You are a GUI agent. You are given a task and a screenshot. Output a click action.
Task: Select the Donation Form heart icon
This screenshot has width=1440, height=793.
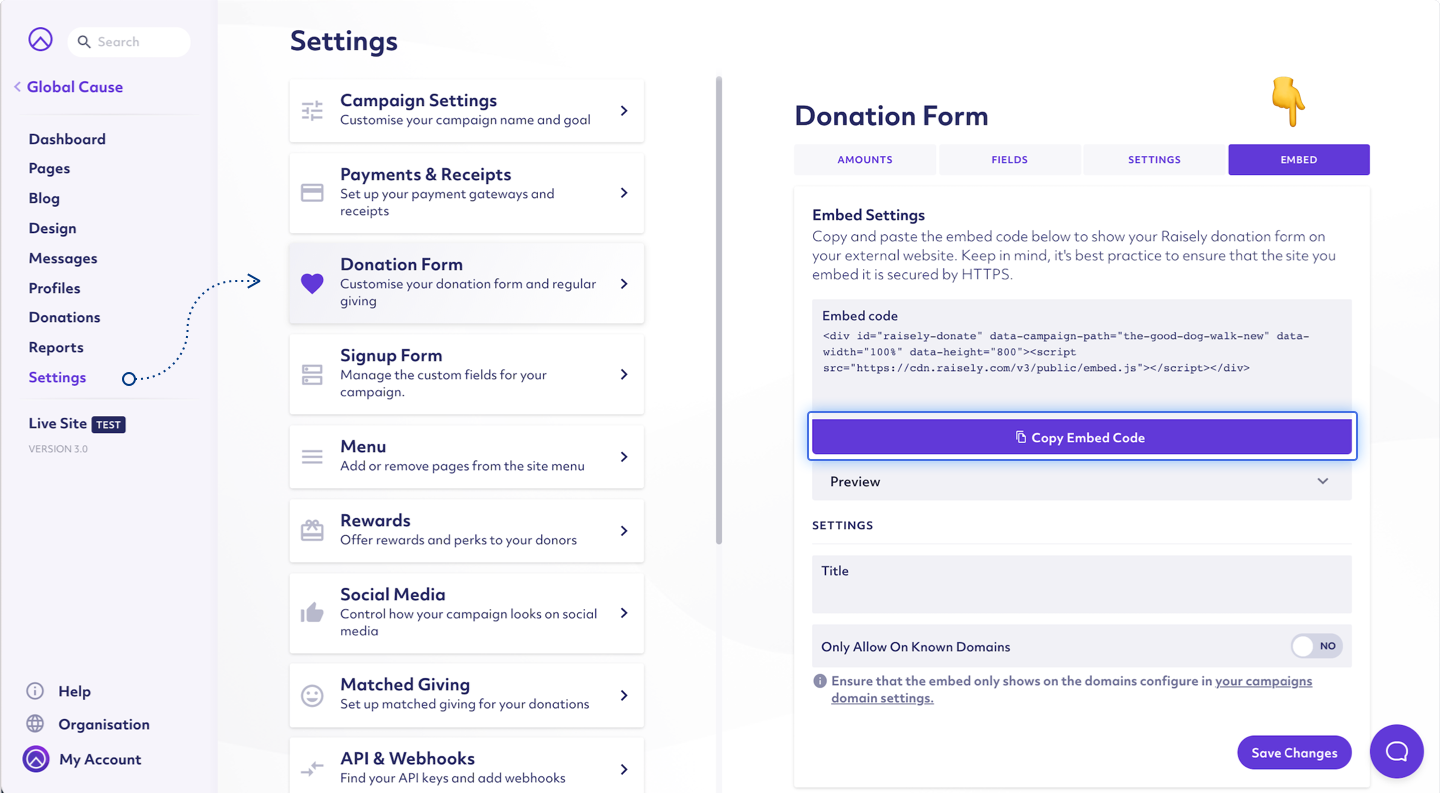(x=311, y=283)
